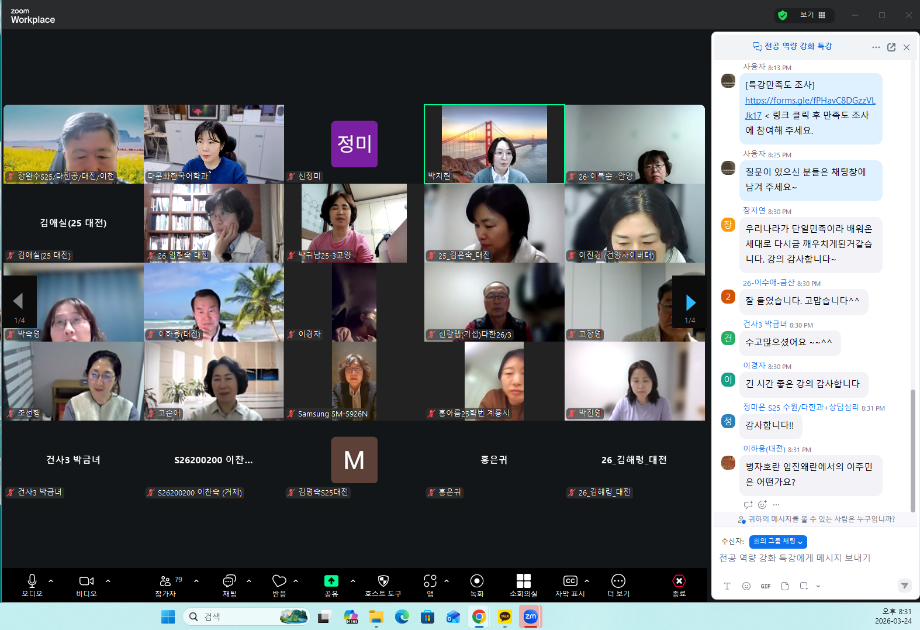Start recording with the 녹화 button
The height and width of the screenshot is (630, 920).
[x=477, y=582]
